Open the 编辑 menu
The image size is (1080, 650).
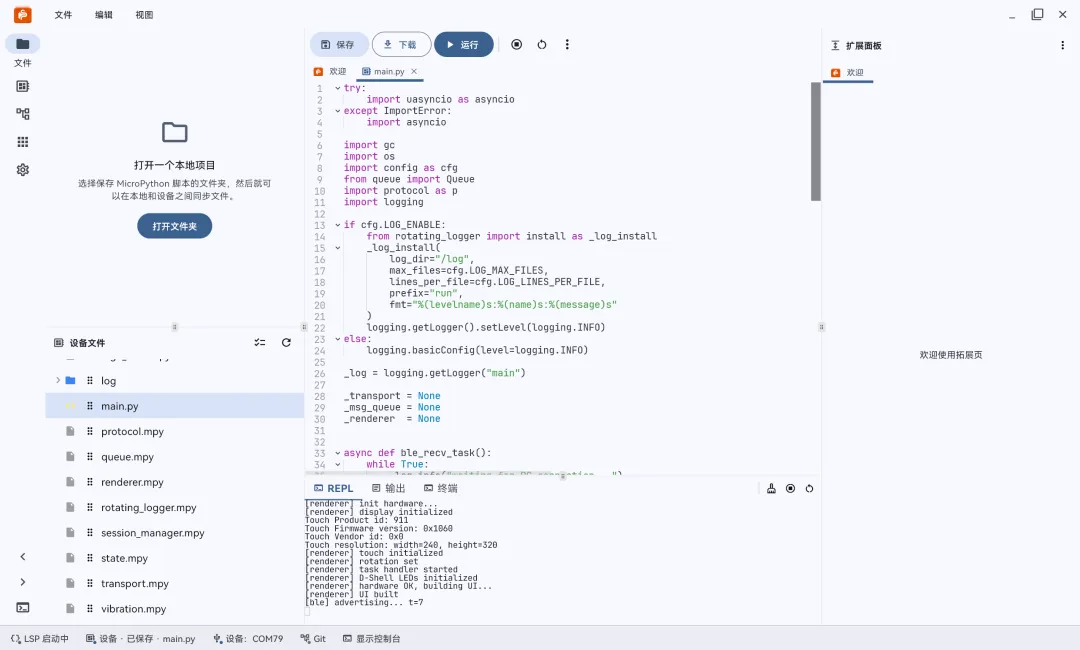pos(104,14)
